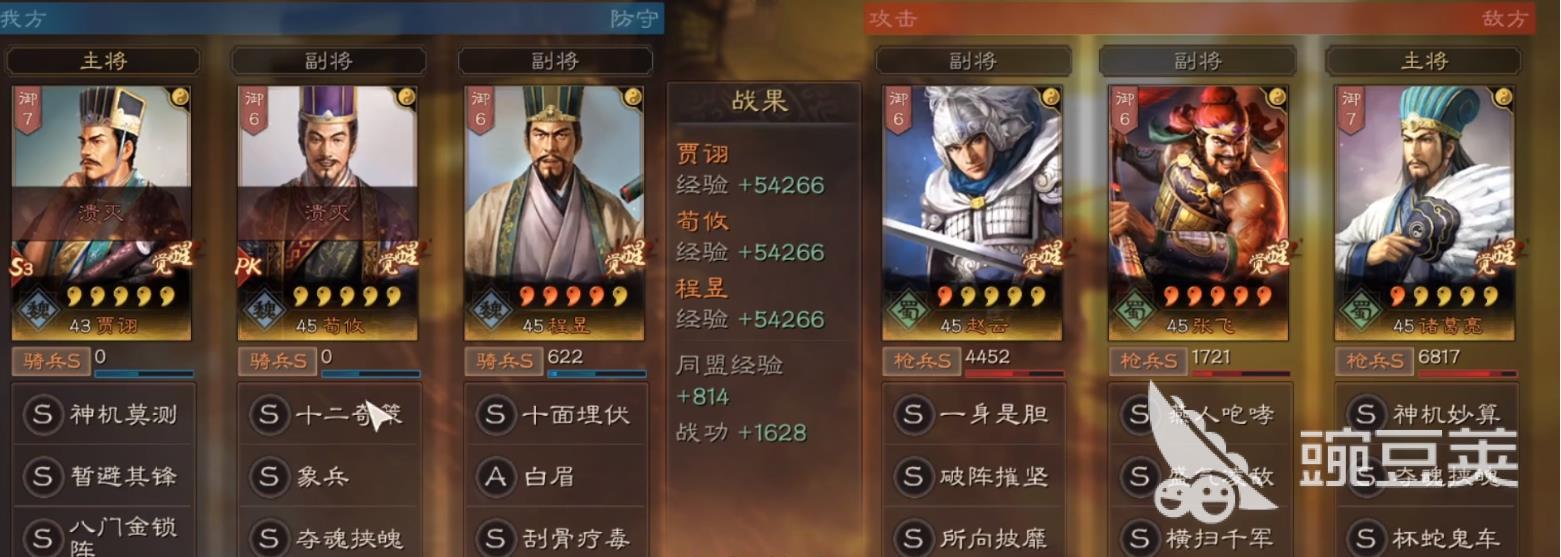Image resolution: width=1561 pixels, height=557 pixels.
Task: View 张飞 enemy general card
Action: coord(1198,211)
